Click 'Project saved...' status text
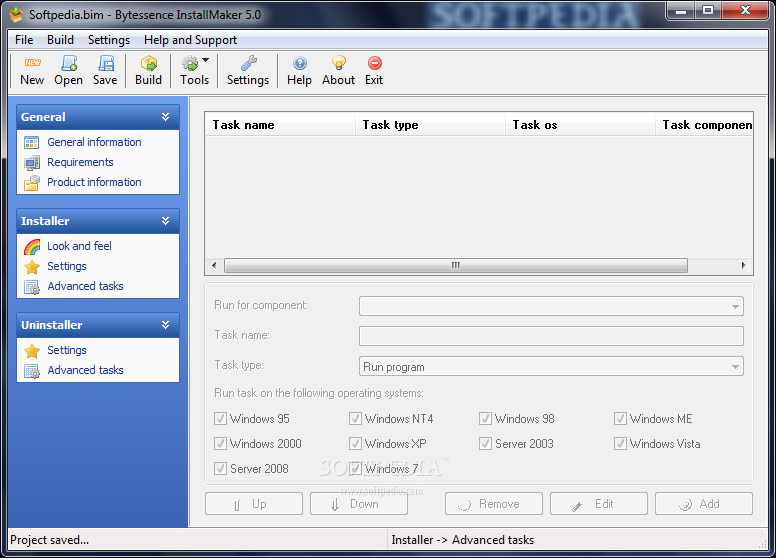This screenshot has width=776, height=558. 49,540
